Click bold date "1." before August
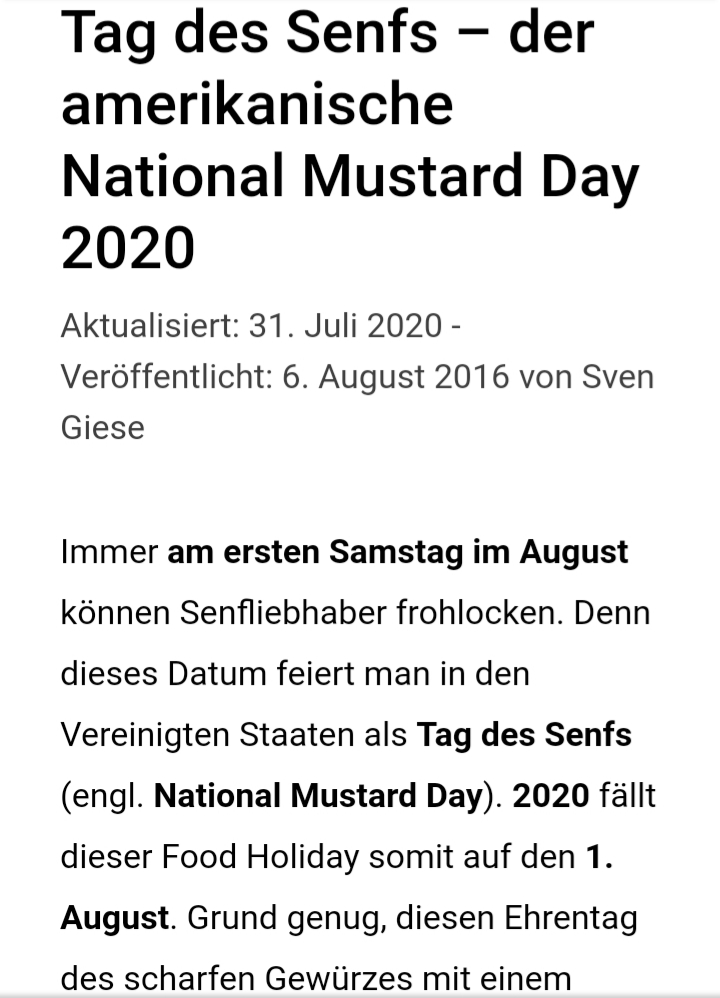The image size is (720, 998). coord(599,857)
